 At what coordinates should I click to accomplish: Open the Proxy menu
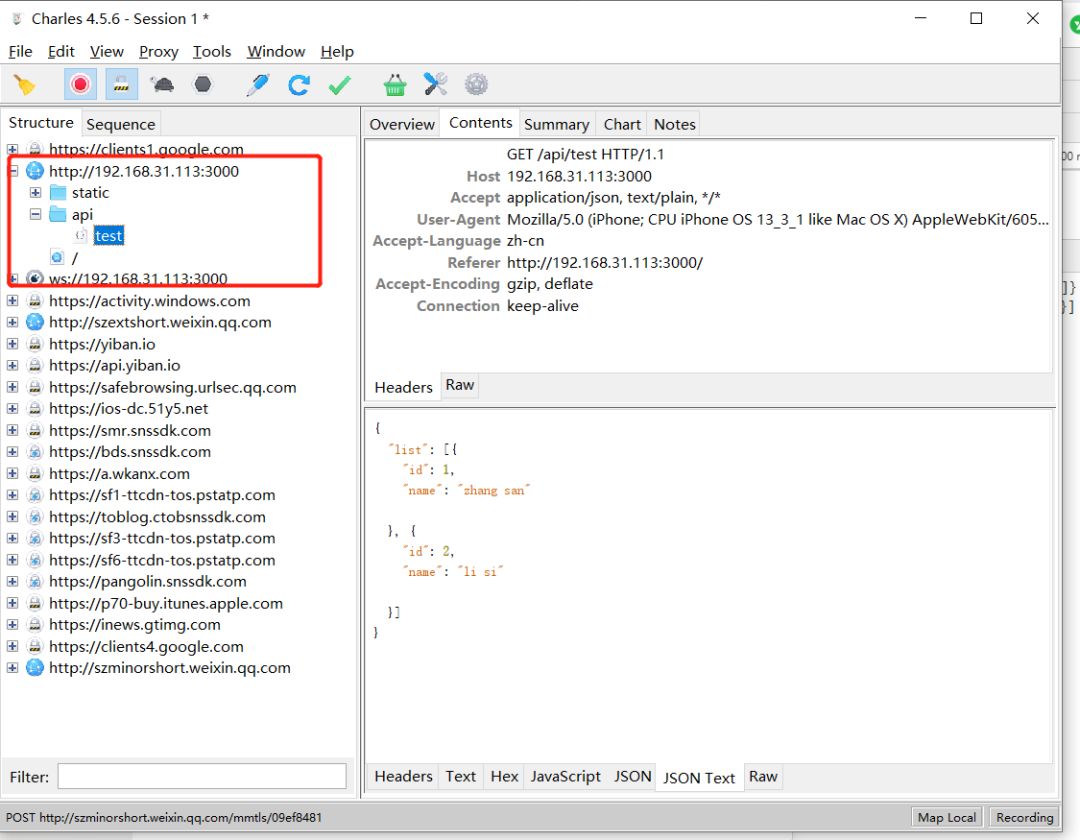[x=158, y=52]
